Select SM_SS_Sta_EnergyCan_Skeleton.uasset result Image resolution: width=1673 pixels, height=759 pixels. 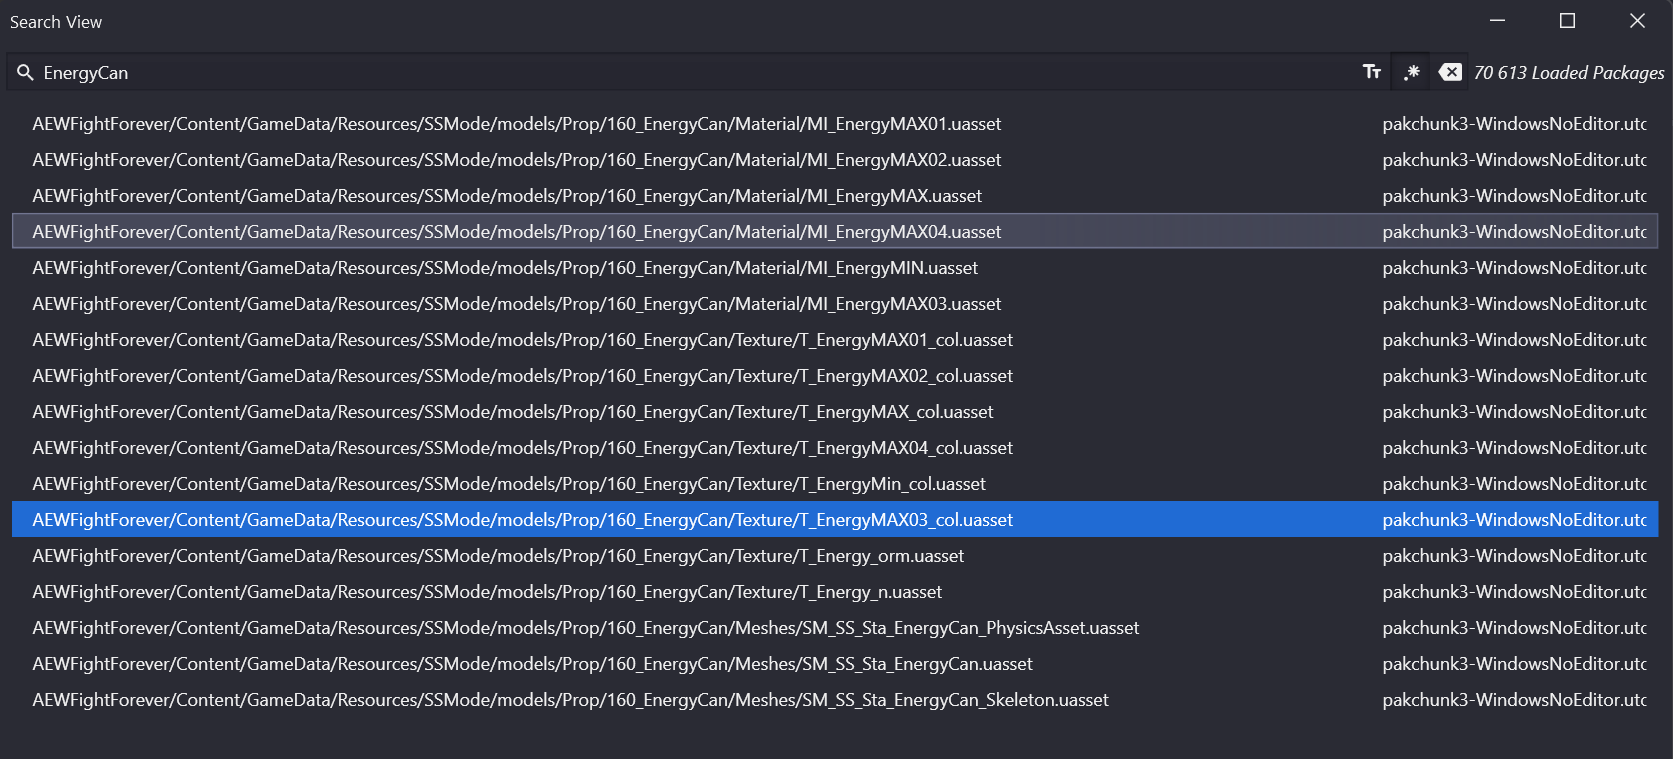pyautogui.click(x=835, y=700)
